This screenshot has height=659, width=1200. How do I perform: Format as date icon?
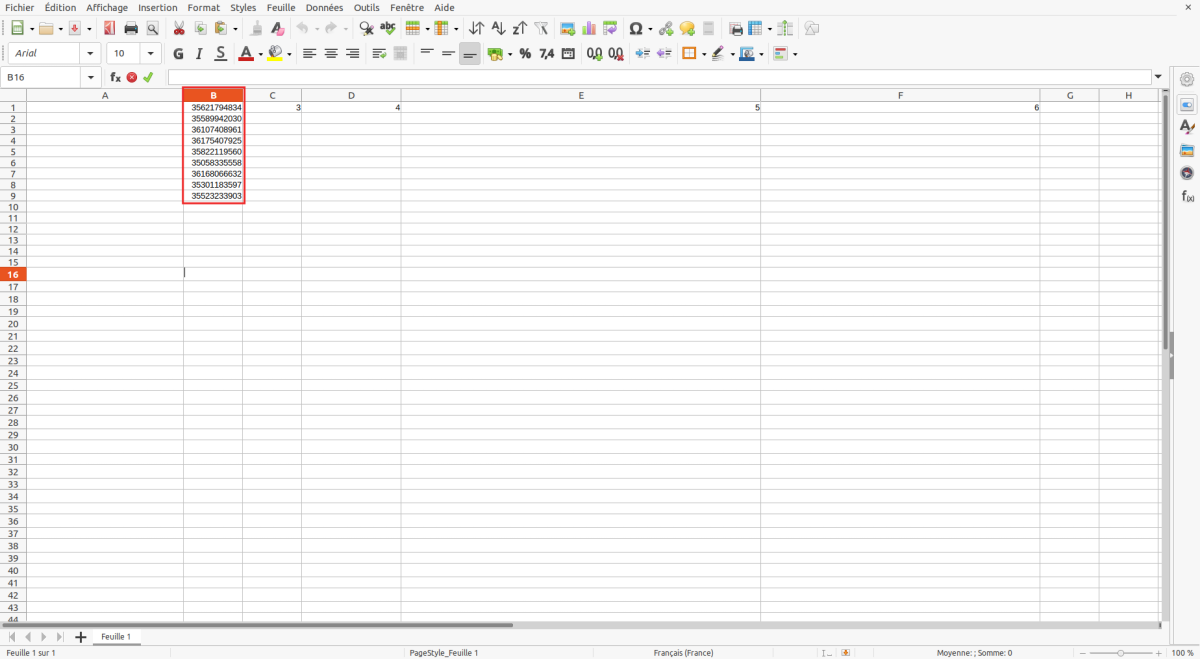(568, 54)
